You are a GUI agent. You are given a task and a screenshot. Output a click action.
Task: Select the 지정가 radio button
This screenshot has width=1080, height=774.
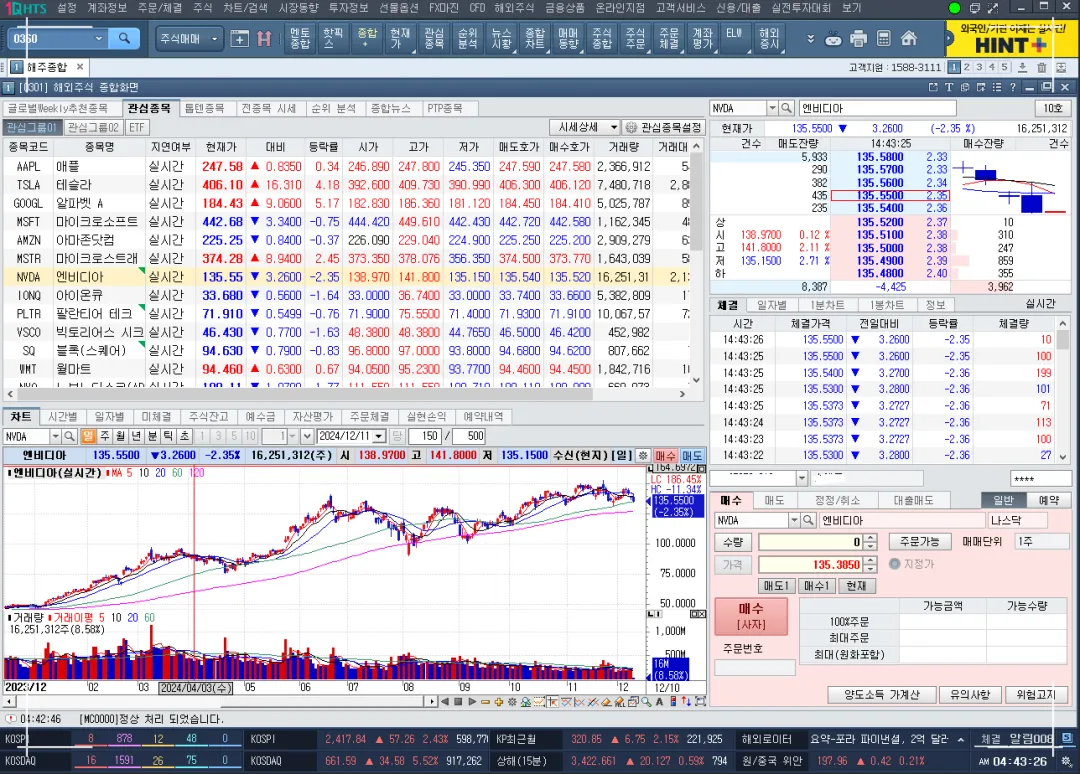click(895, 563)
